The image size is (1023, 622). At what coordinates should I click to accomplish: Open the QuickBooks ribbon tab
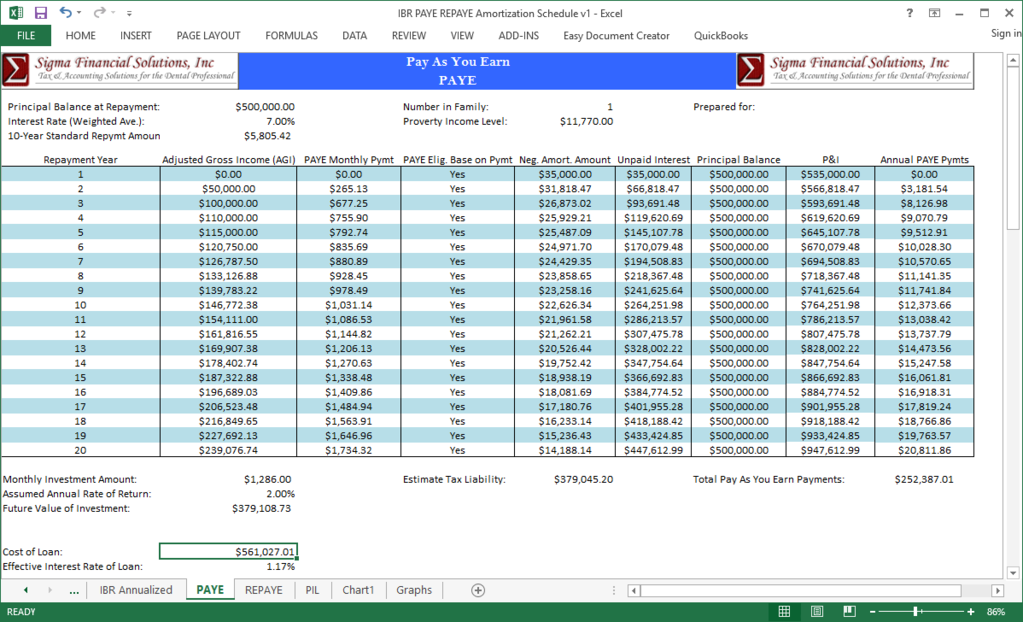(721, 35)
